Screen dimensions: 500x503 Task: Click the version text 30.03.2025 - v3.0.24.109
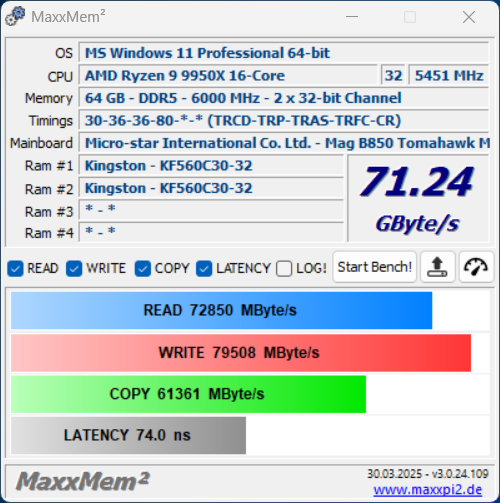click(428, 474)
